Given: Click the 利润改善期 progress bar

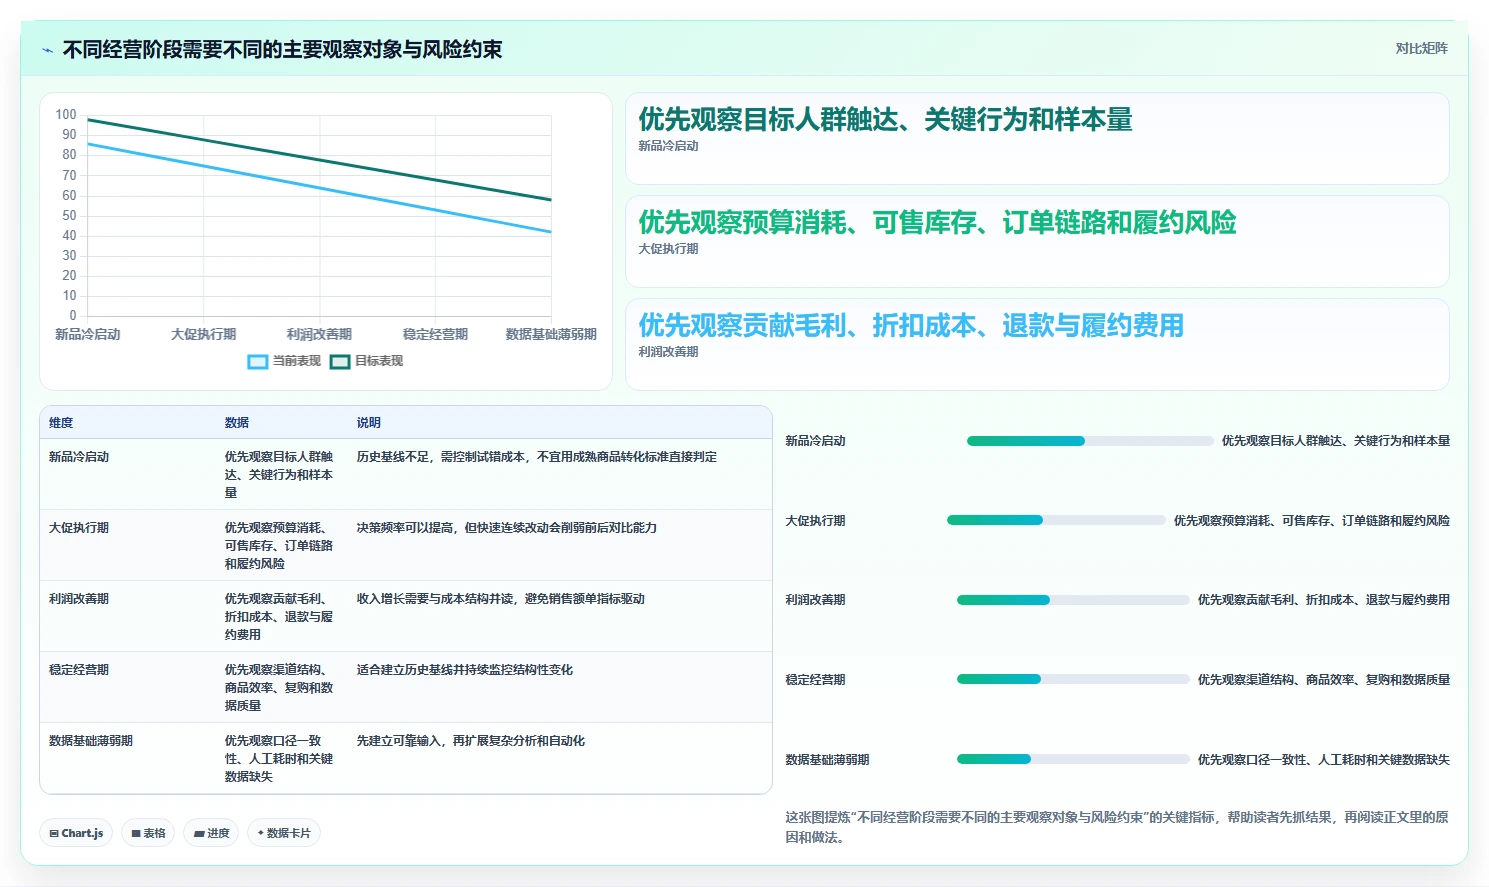Looking at the screenshot, I should tap(1073, 600).
